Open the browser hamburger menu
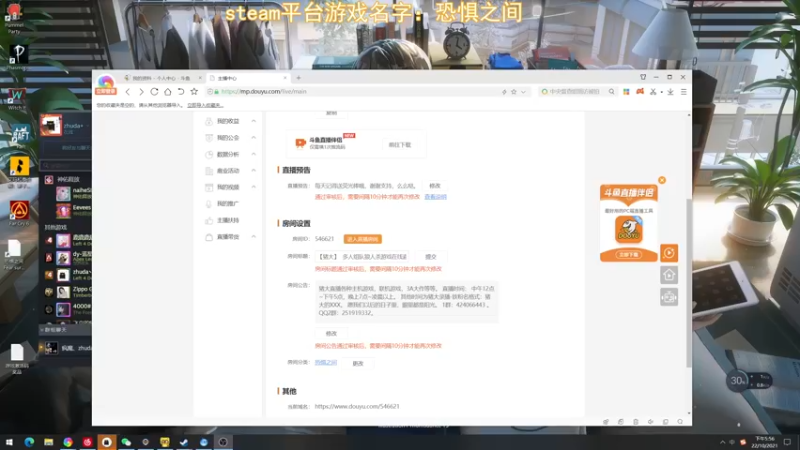 684,92
